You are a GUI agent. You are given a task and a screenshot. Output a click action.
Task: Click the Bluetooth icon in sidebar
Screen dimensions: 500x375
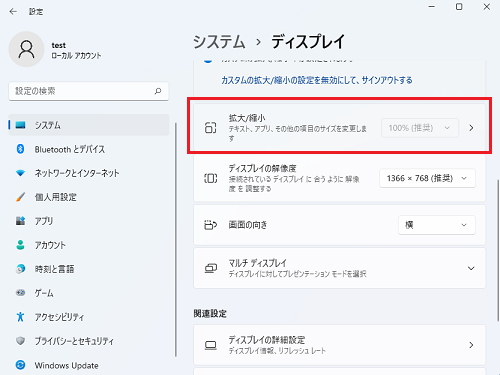click(20, 149)
